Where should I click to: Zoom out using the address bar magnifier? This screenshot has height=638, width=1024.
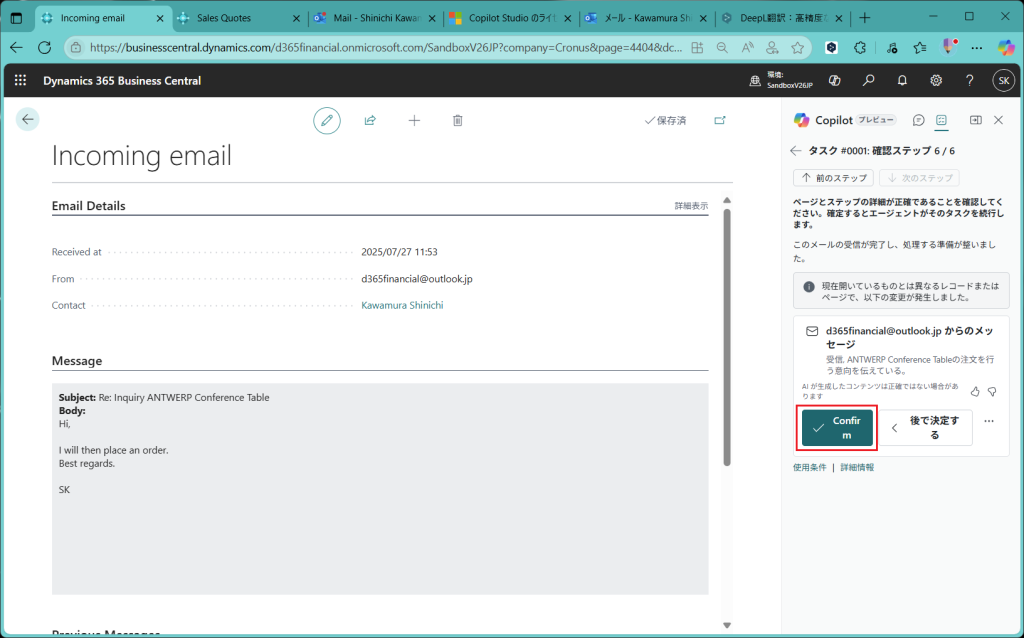[722, 48]
